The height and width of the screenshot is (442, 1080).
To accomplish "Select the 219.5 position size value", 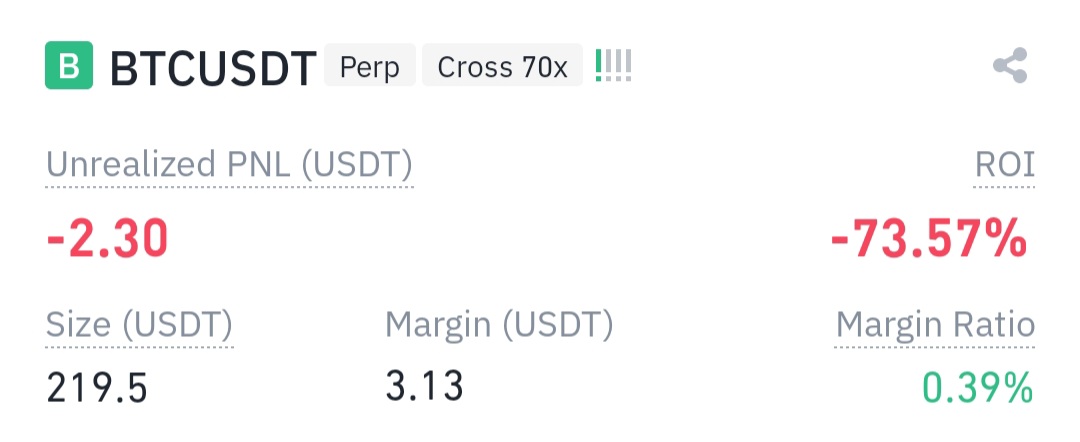I will point(97,388).
